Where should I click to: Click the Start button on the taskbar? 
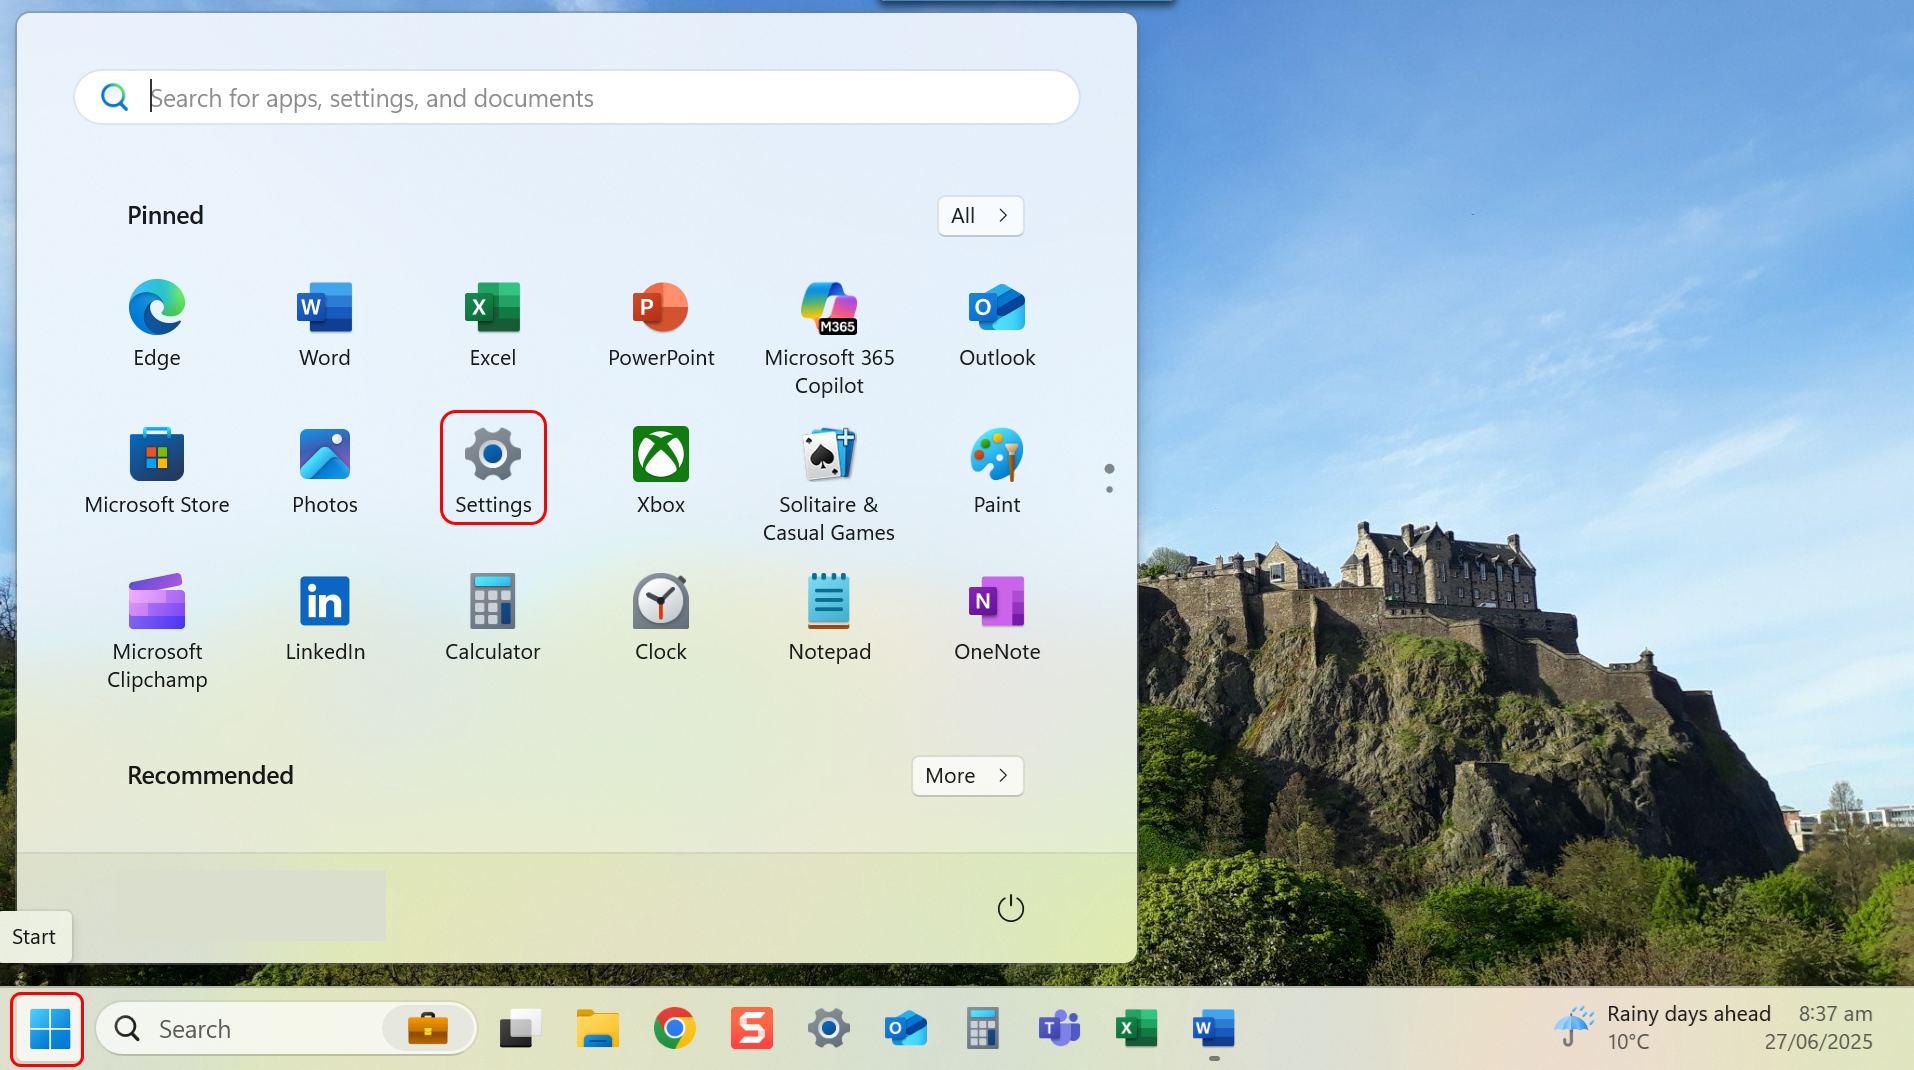(48, 1029)
